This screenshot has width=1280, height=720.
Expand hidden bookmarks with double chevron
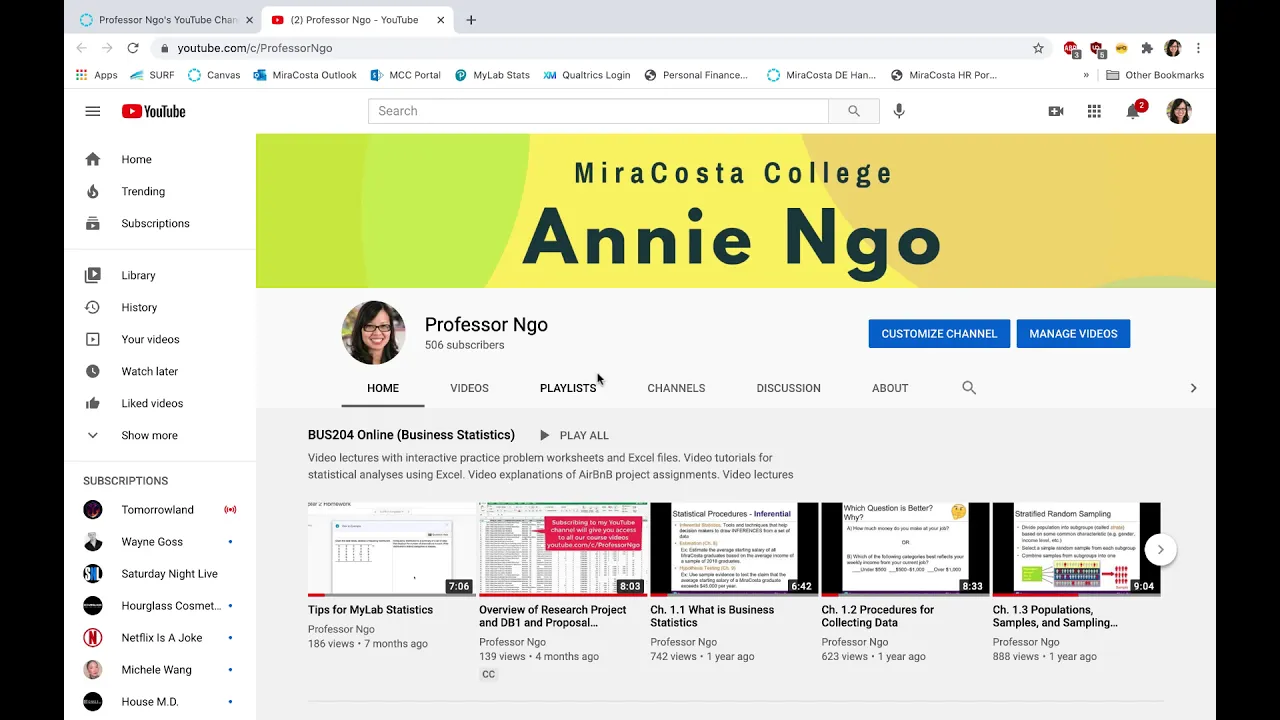(x=1086, y=75)
